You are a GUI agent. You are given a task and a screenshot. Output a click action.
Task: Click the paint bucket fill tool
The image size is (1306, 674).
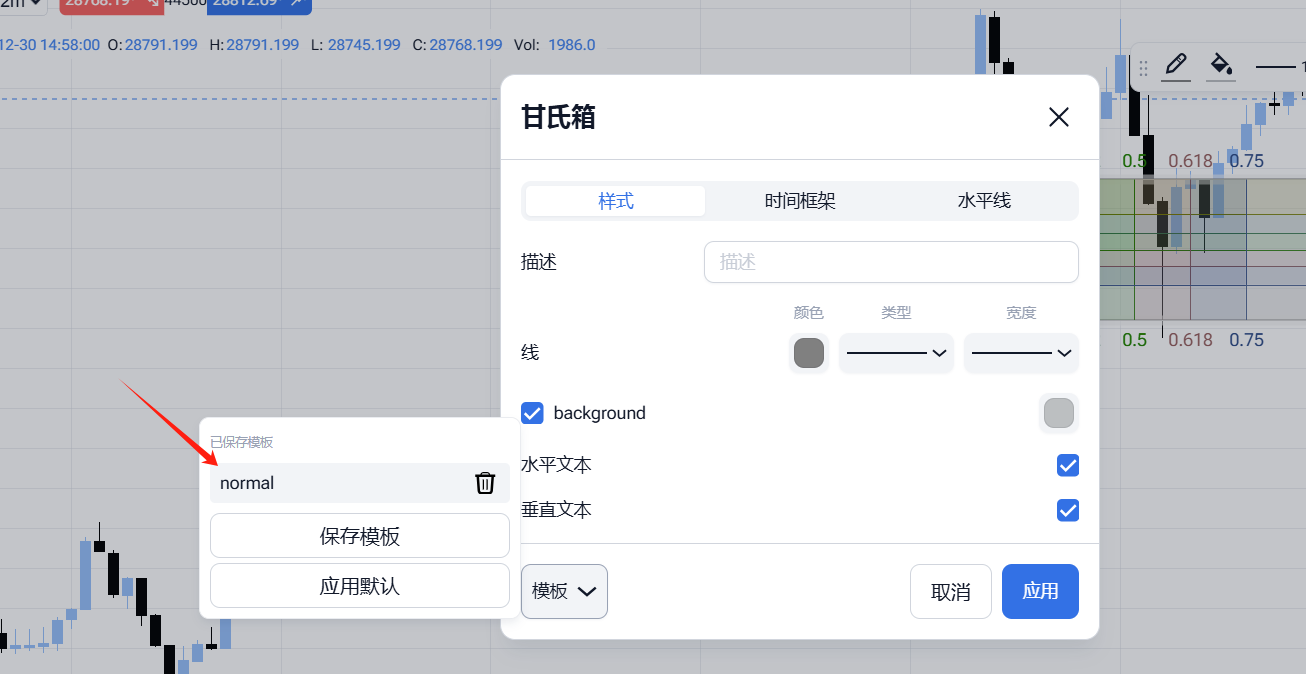coord(1220,66)
